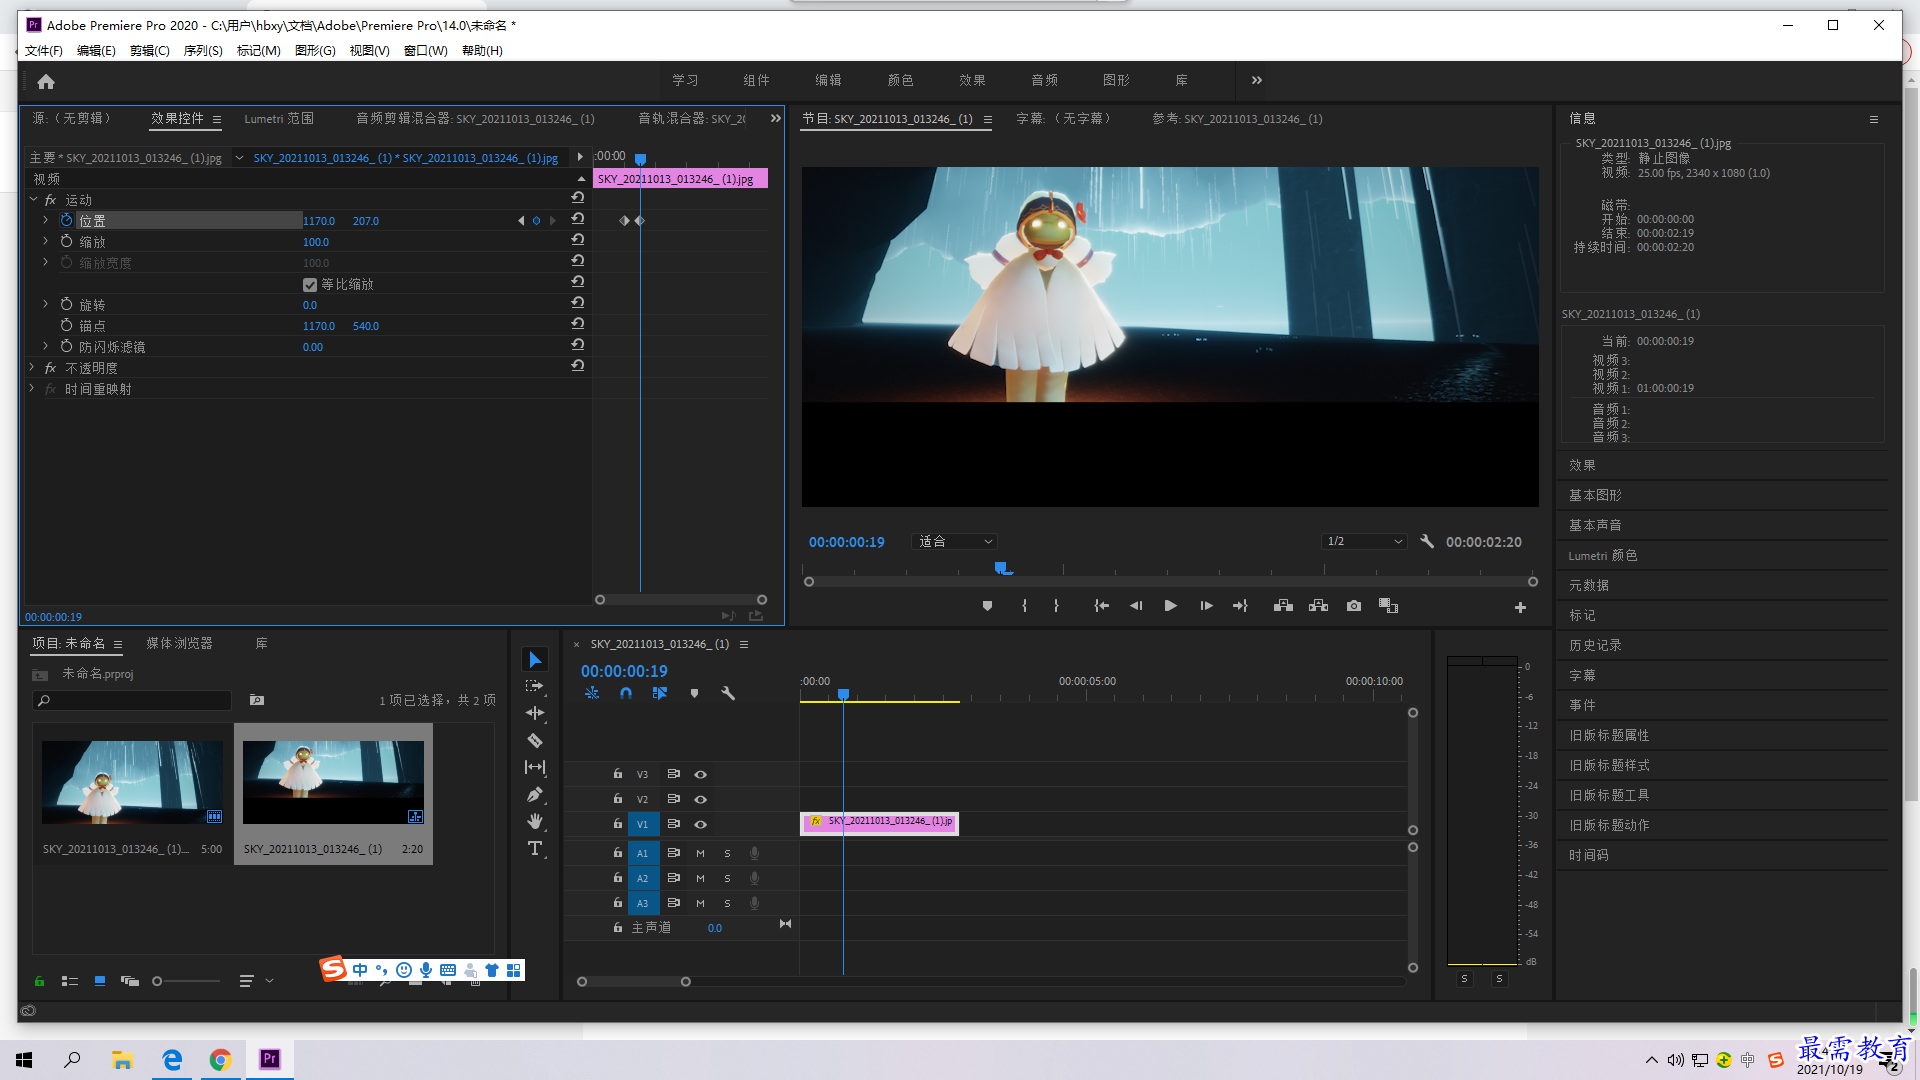The height and width of the screenshot is (1080, 1920).
Task: Open playback resolution dropdown 1/2
Action: [1364, 541]
